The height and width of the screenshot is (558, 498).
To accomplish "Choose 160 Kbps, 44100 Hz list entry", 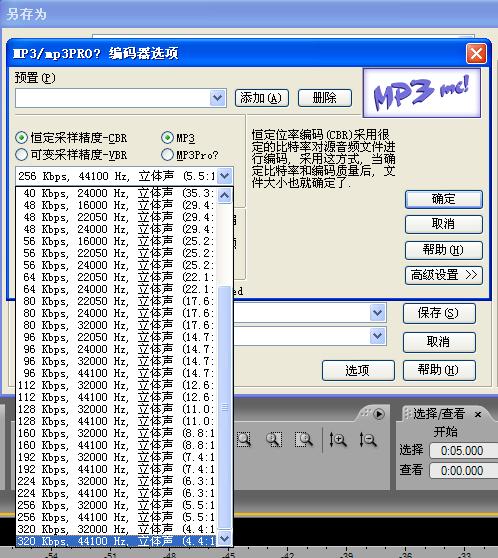I will 117,445.
